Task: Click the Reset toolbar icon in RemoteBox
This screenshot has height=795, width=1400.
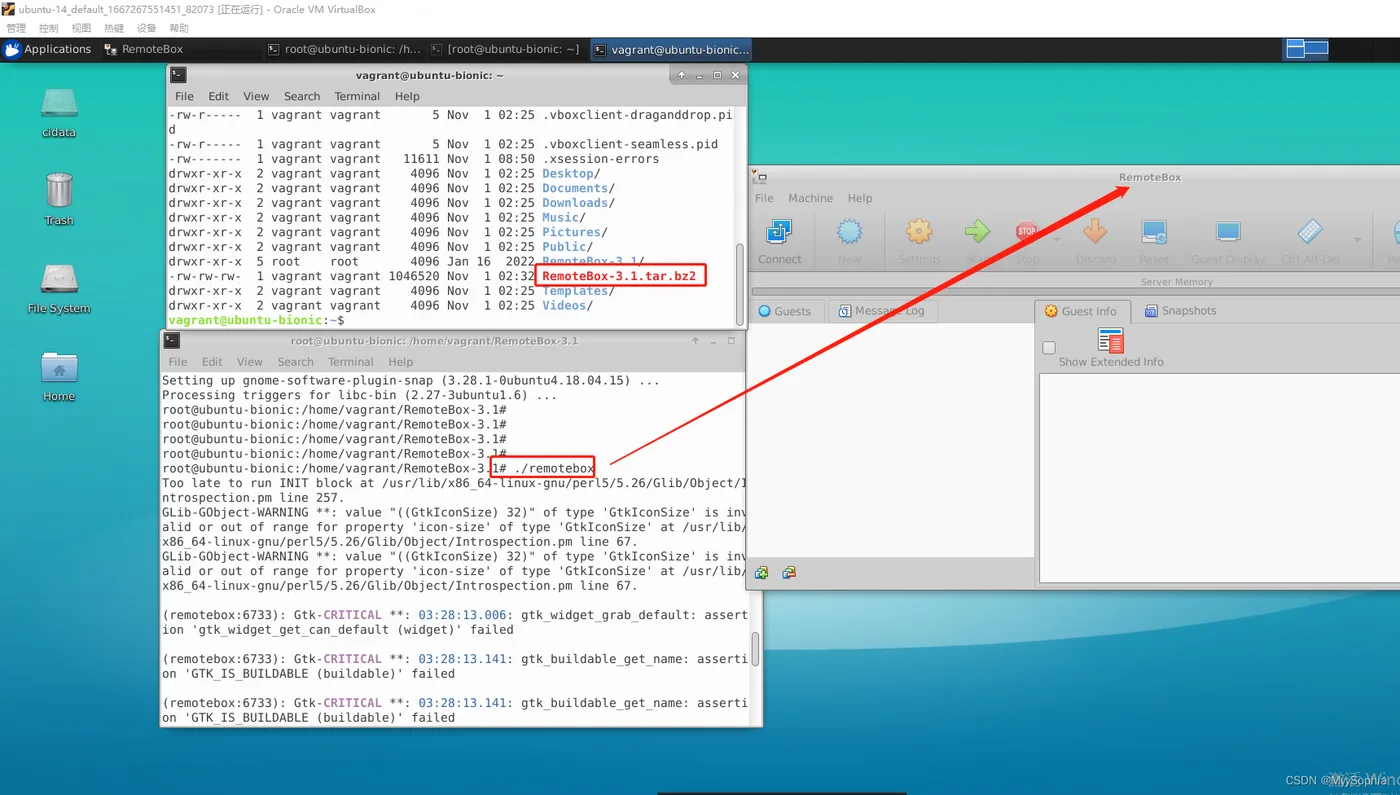Action: tap(1154, 232)
